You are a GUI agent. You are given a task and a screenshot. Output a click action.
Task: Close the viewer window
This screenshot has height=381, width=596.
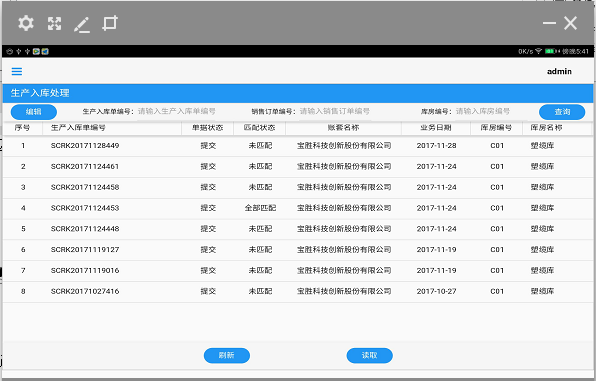click(x=571, y=23)
